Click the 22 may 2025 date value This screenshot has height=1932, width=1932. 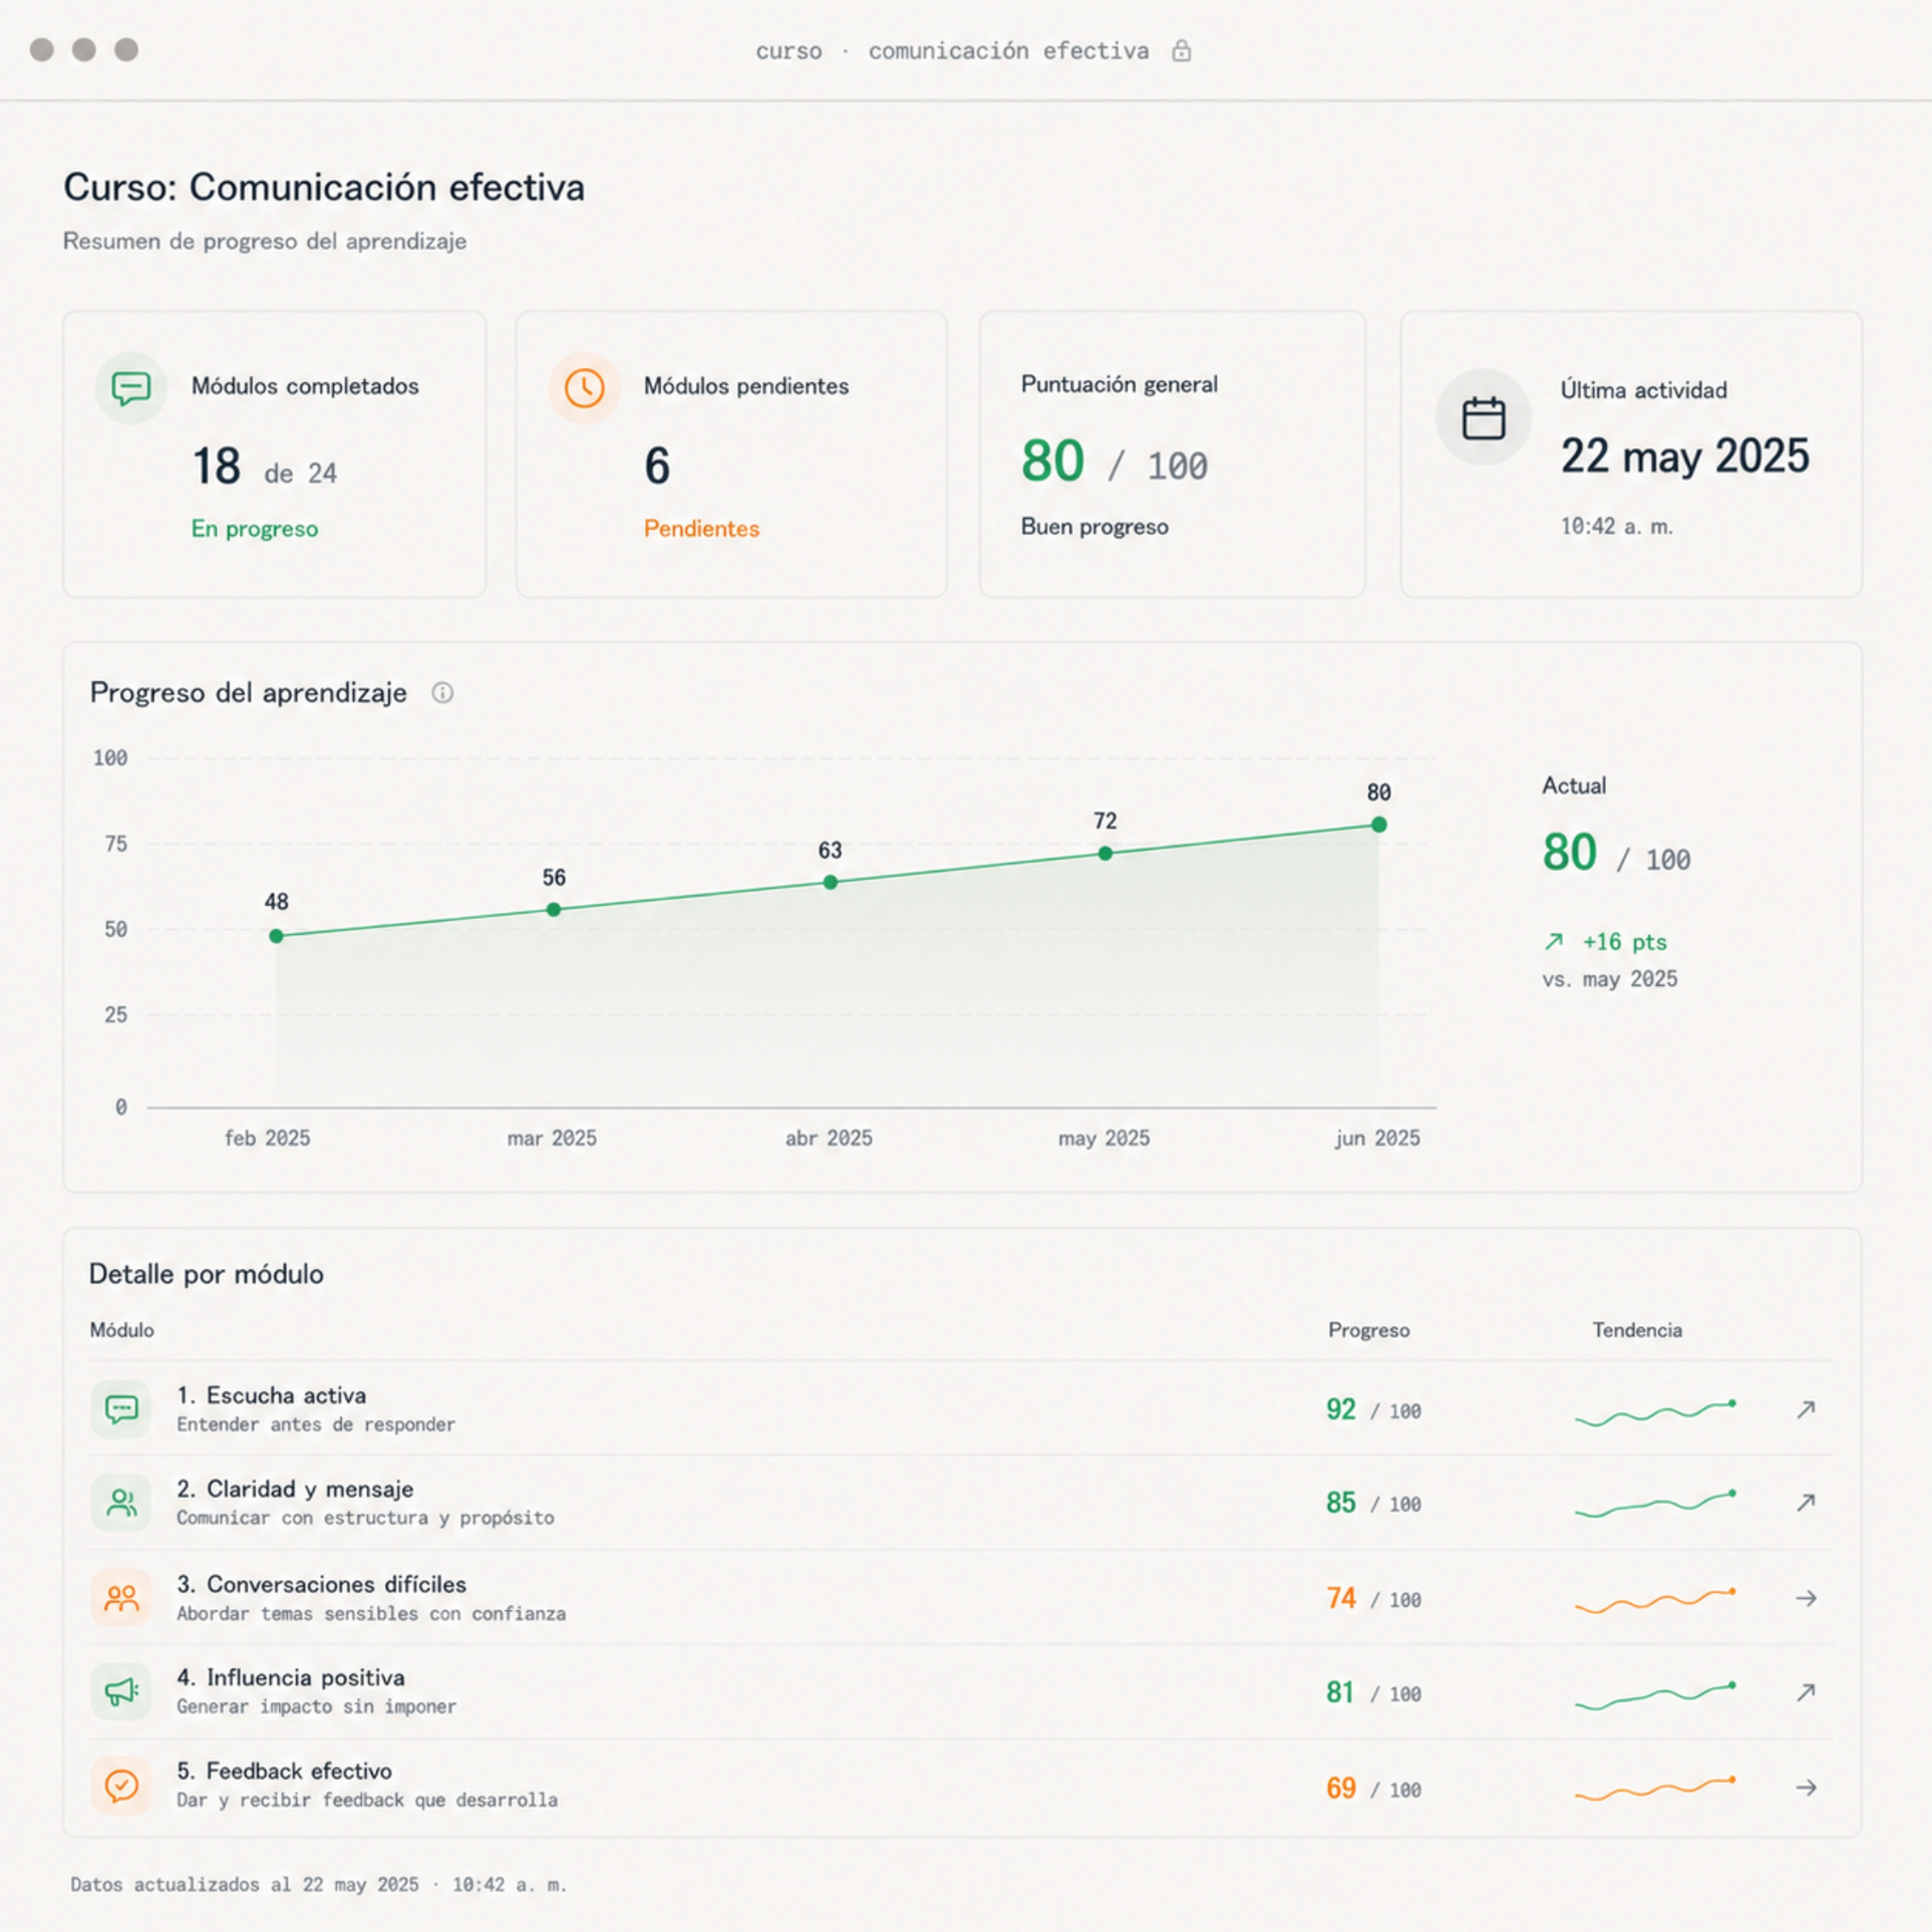coord(1685,456)
